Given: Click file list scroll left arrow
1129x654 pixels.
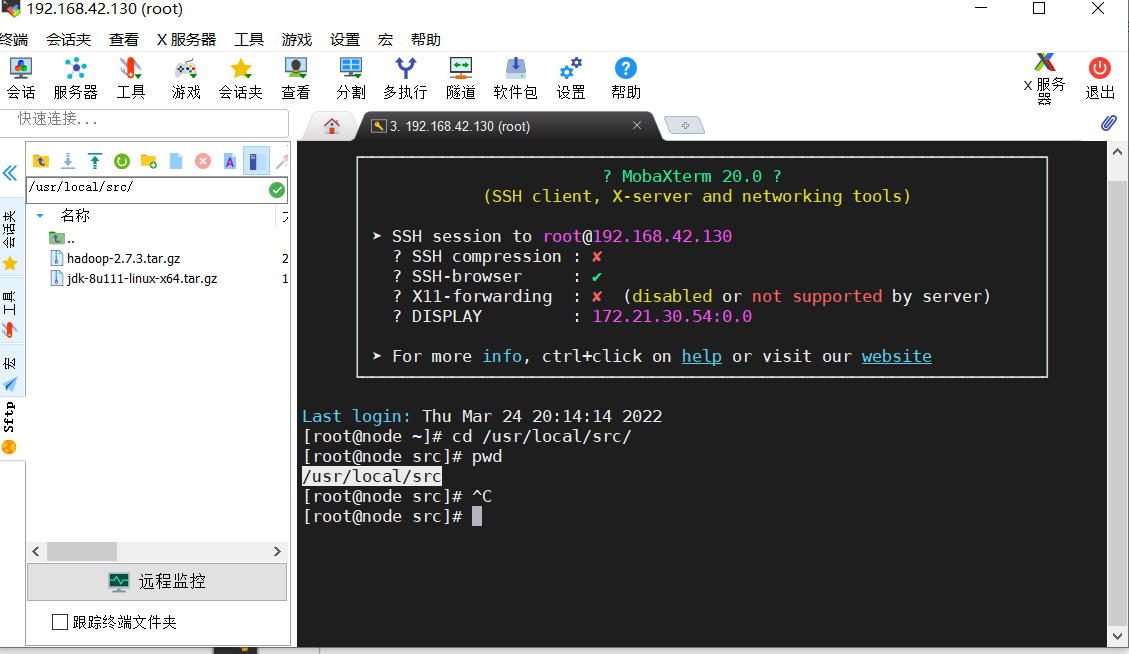Looking at the screenshot, I should pyautogui.click(x=36, y=552).
